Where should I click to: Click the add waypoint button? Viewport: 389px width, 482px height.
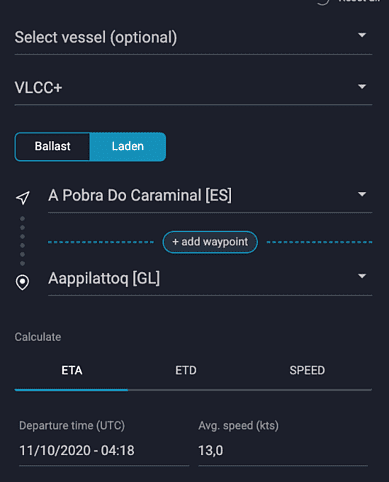pyautogui.click(x=210, y=242)
